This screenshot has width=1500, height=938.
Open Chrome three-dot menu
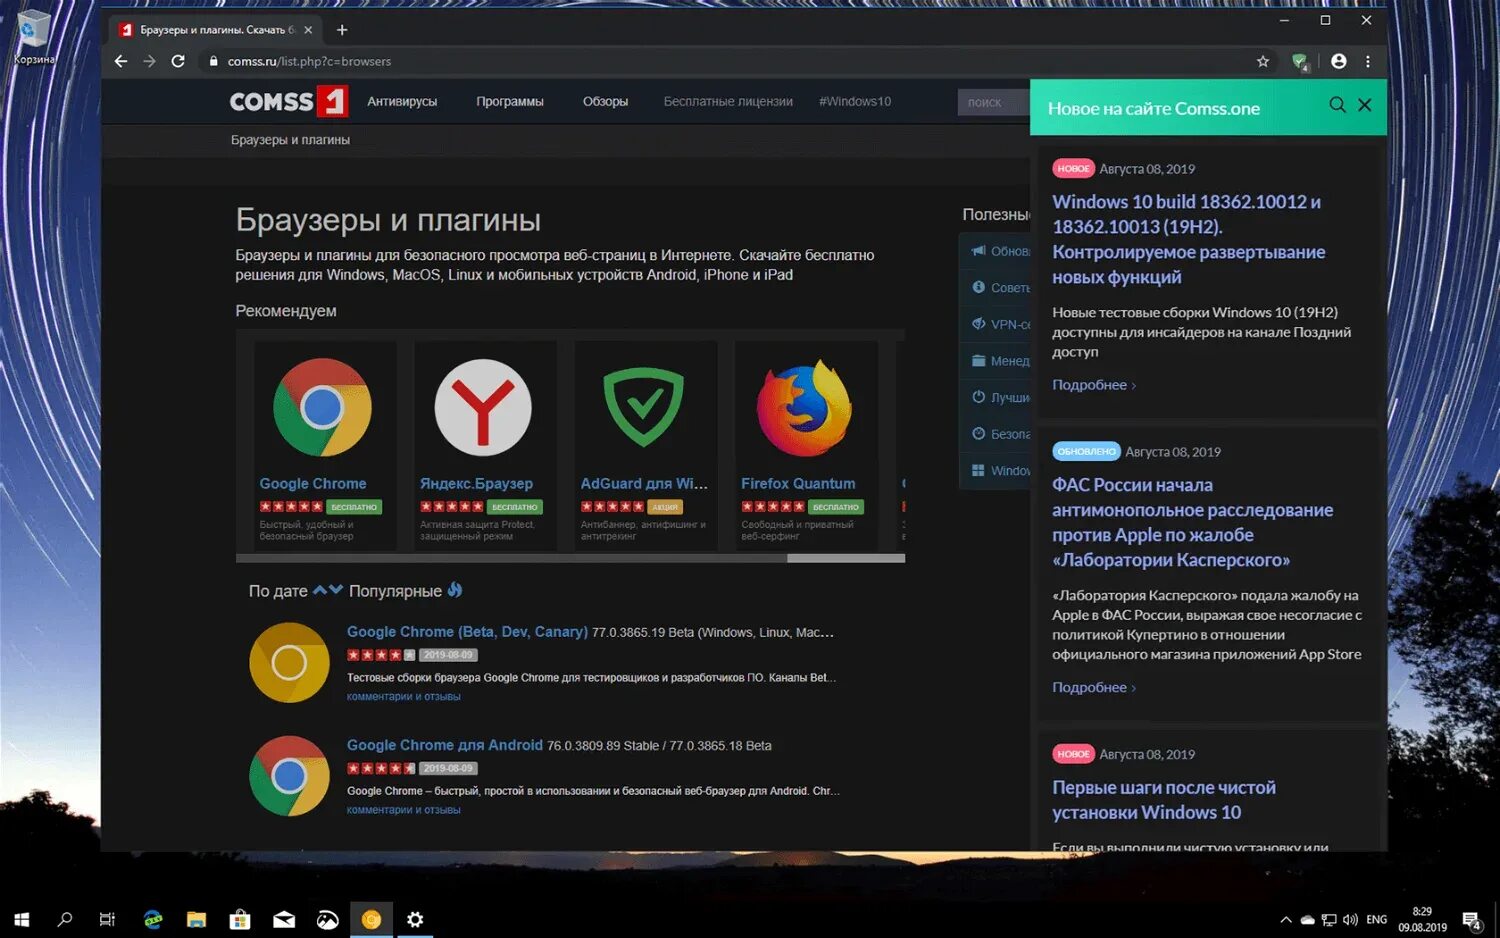pos(1368,61)
